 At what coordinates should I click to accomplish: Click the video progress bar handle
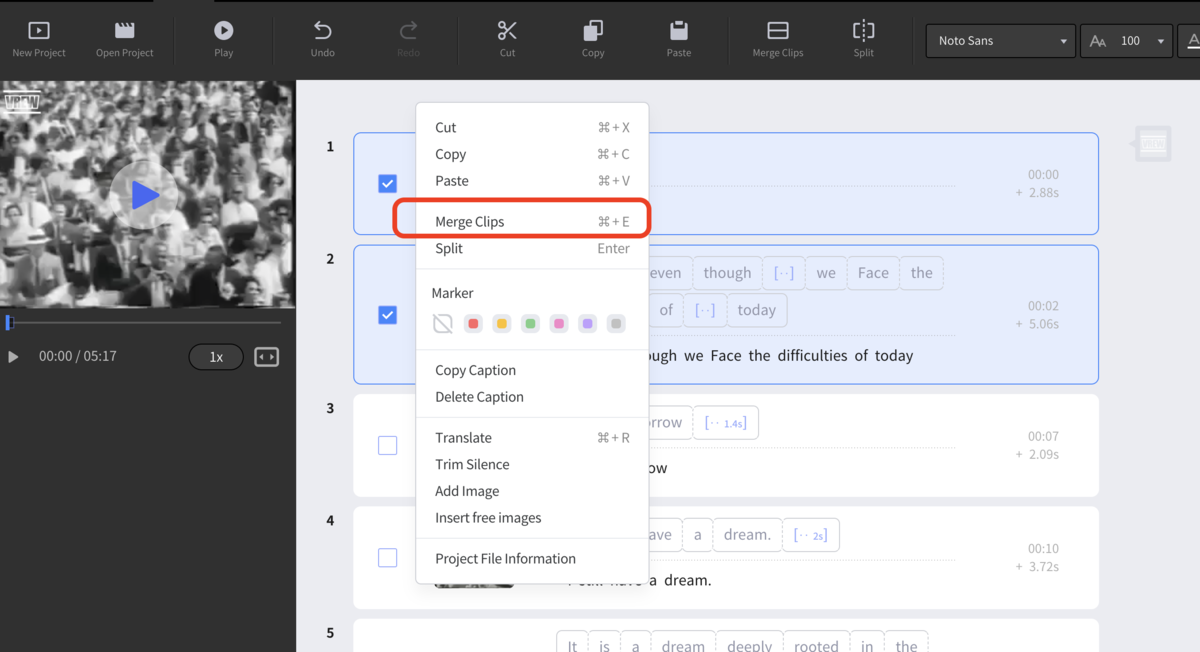9,322
